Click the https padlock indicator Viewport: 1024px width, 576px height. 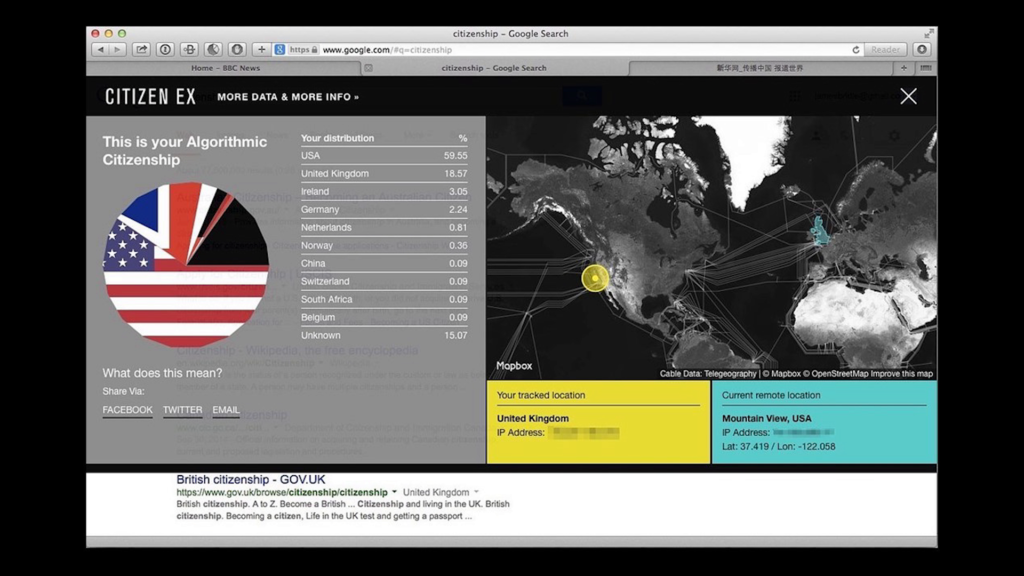click(x=304, y=50)
